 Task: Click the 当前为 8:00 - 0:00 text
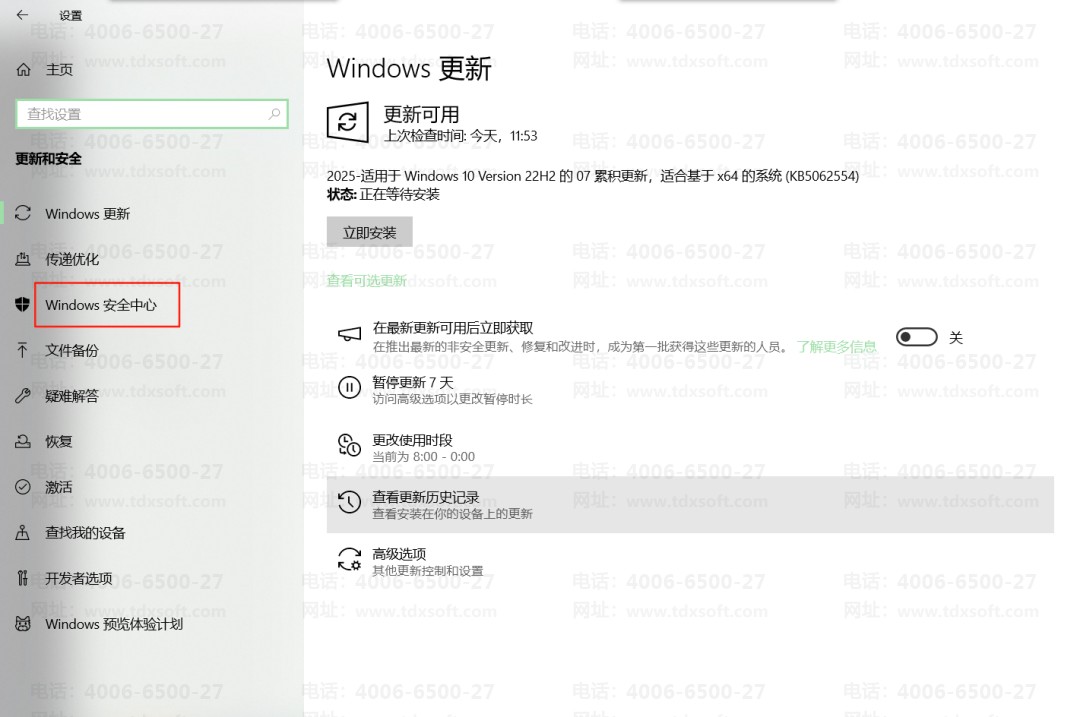click(424, 457)
